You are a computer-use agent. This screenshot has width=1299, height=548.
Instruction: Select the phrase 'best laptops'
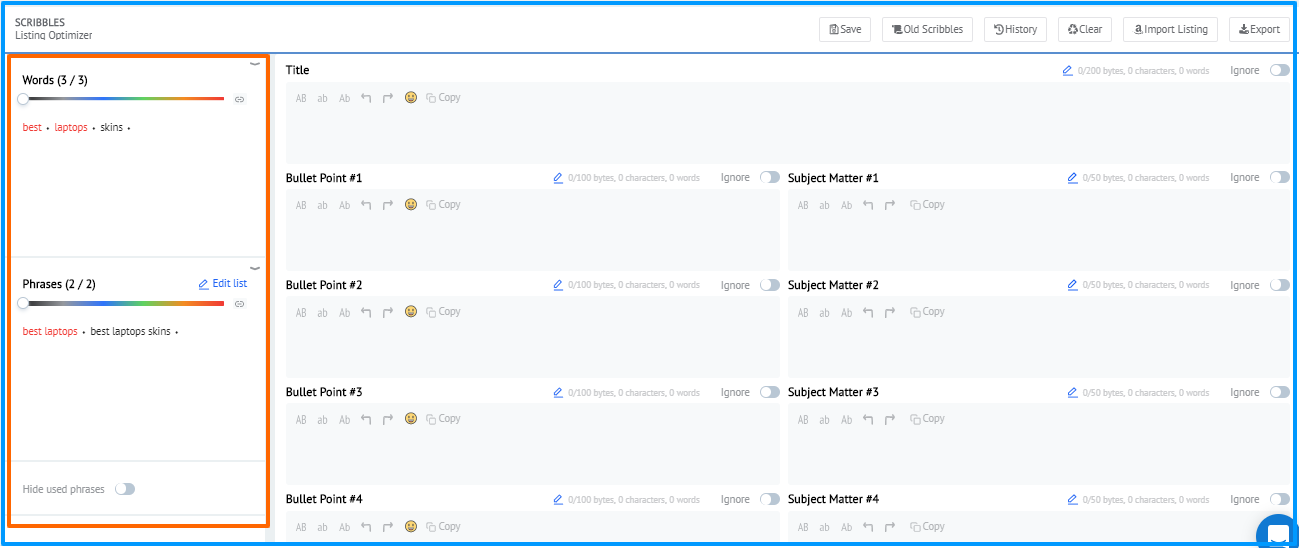[50, 332]
